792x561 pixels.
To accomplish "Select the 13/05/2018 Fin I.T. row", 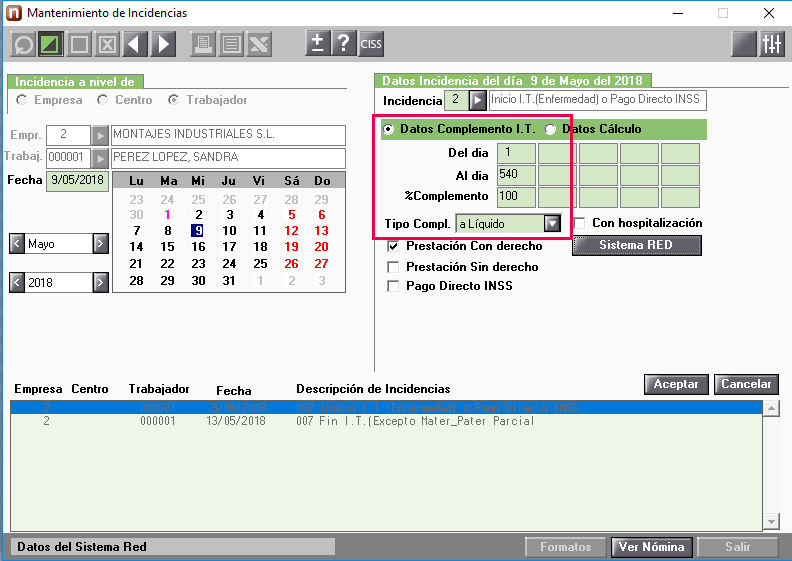I will pyautogui.click(x=386, y=421).
